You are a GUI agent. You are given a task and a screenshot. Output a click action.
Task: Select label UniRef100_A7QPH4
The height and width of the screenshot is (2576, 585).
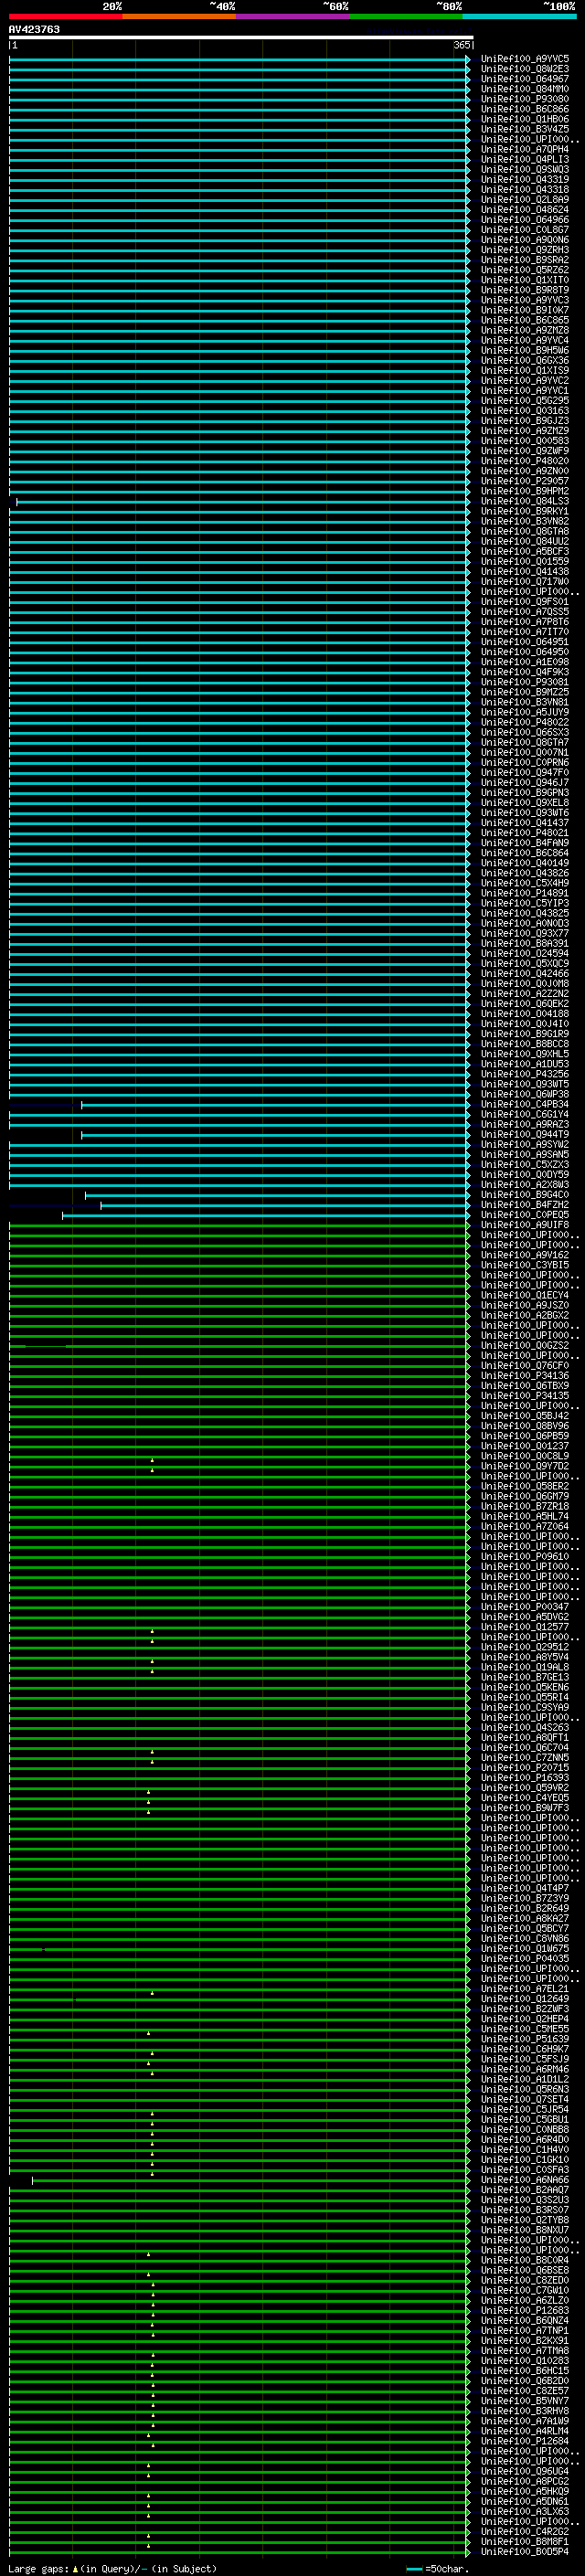[525, 149]
